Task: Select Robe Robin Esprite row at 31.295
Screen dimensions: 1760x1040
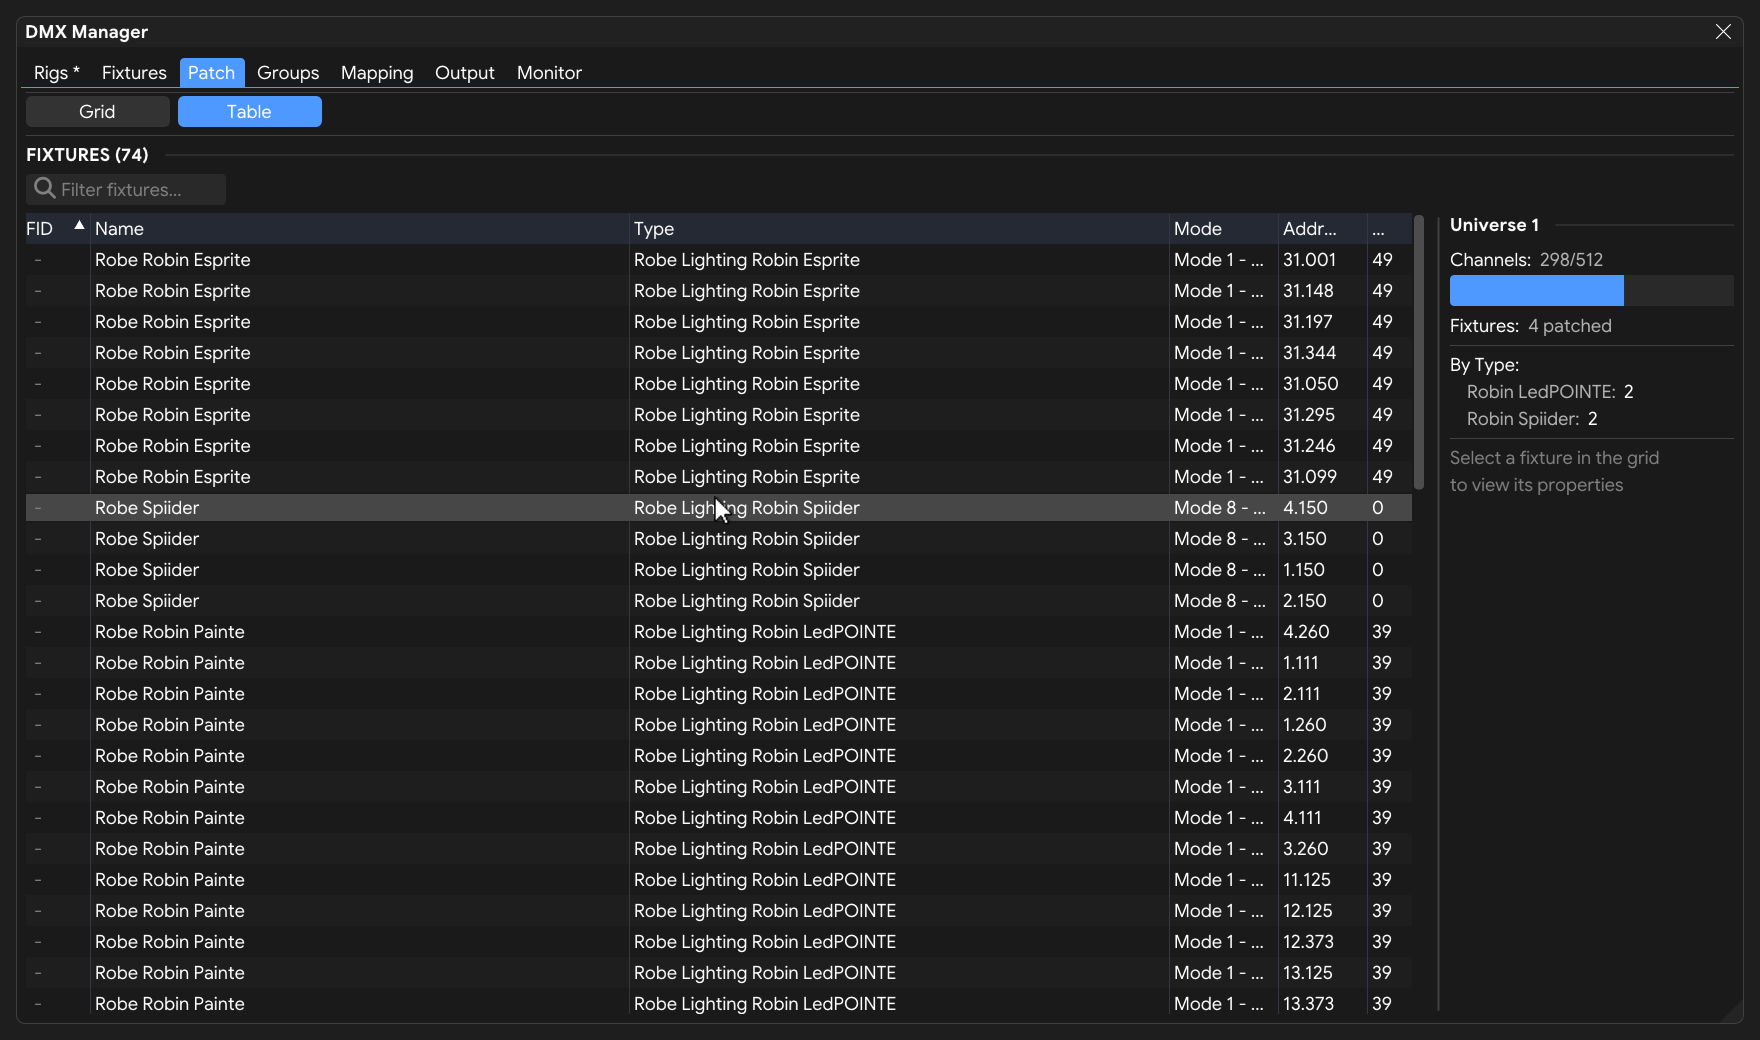Action: click(718, 415)
